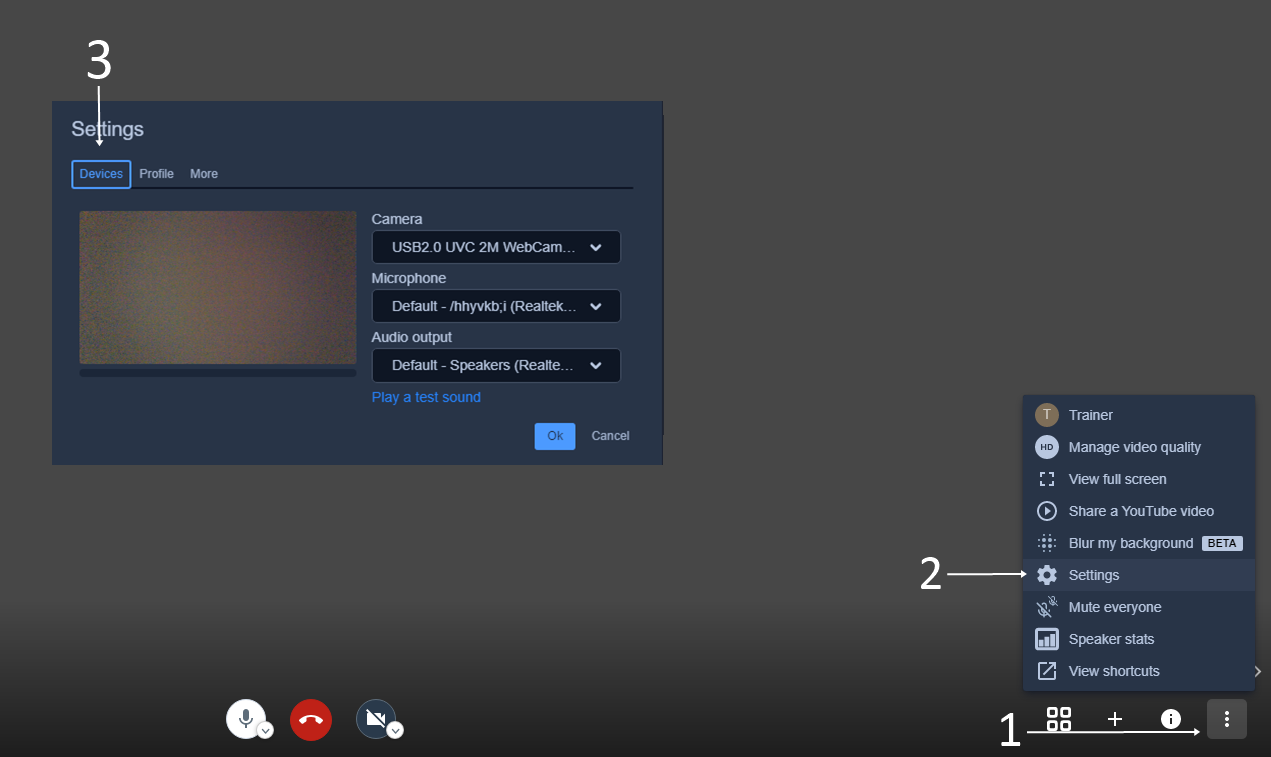
Task: Click Share a YouTube video
Action: point(1139,511)
